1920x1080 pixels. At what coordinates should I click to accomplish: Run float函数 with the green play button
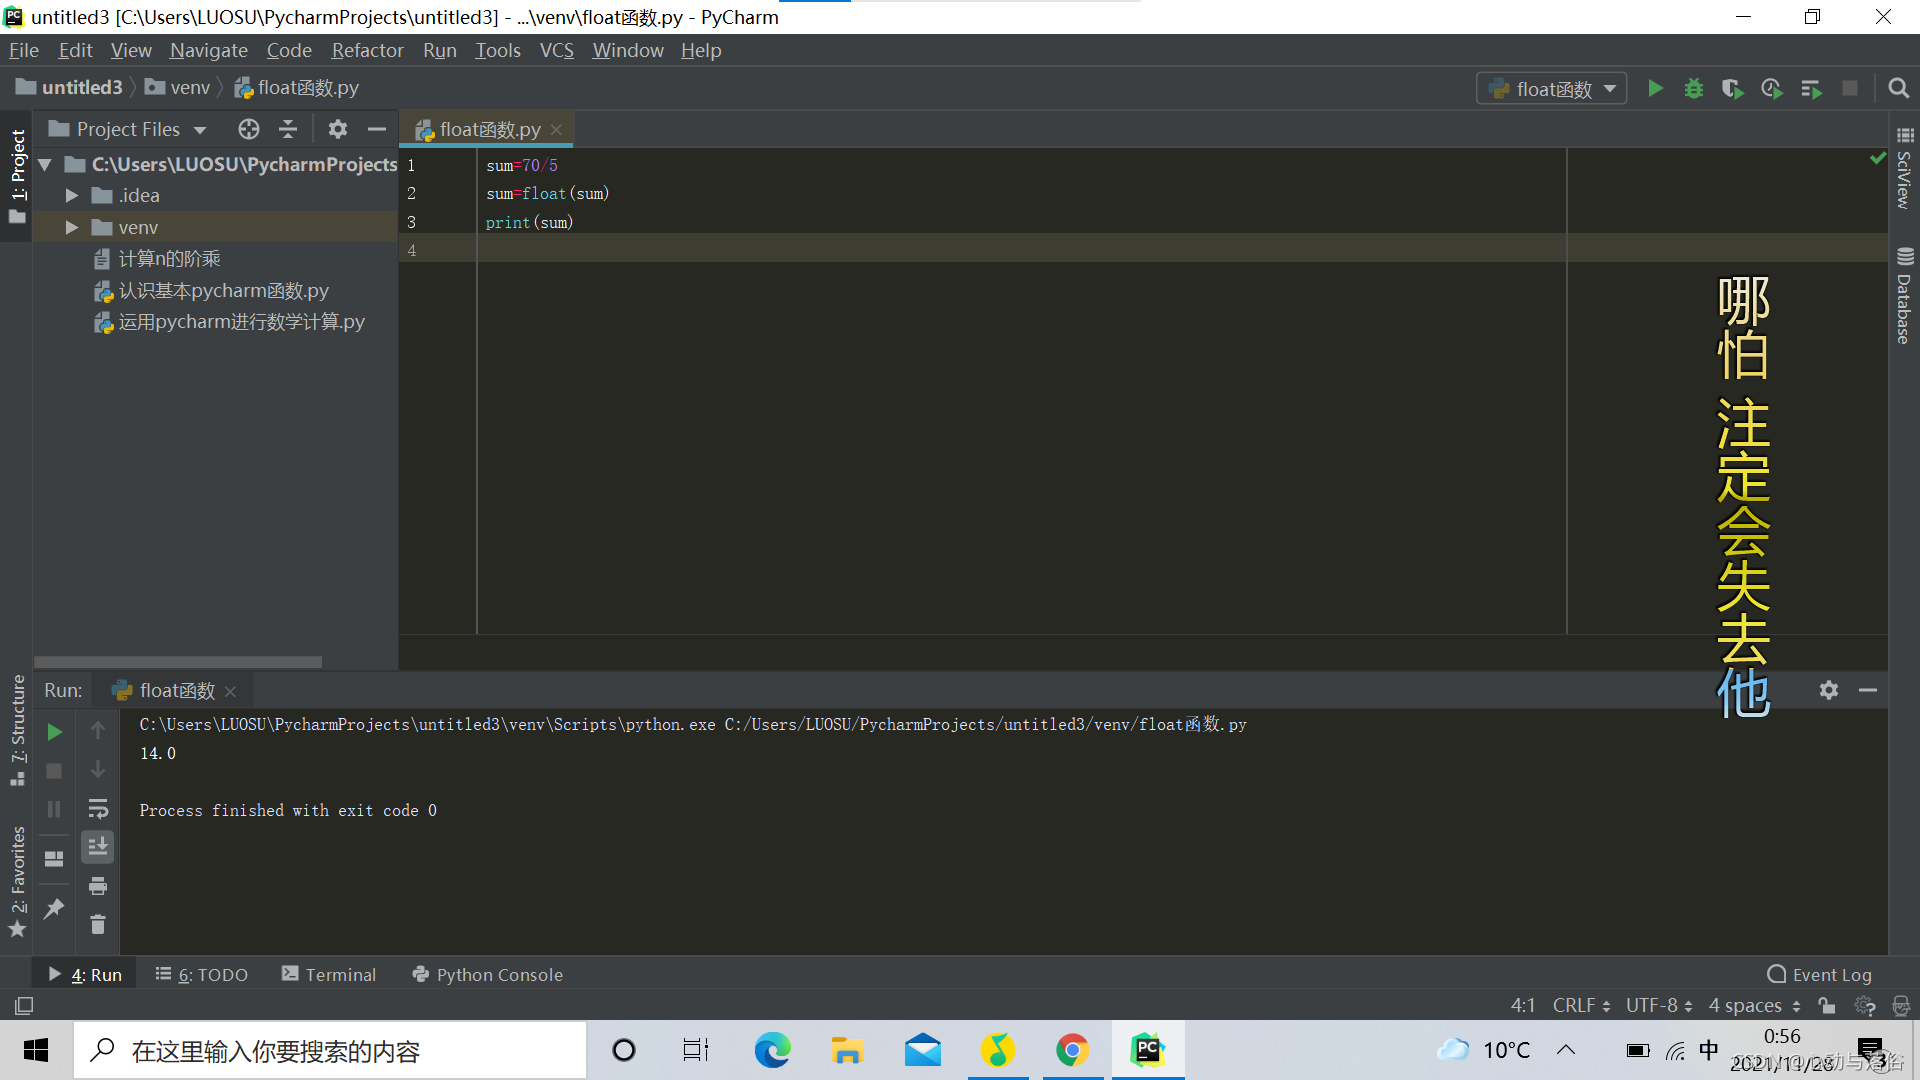(1655, 89)
